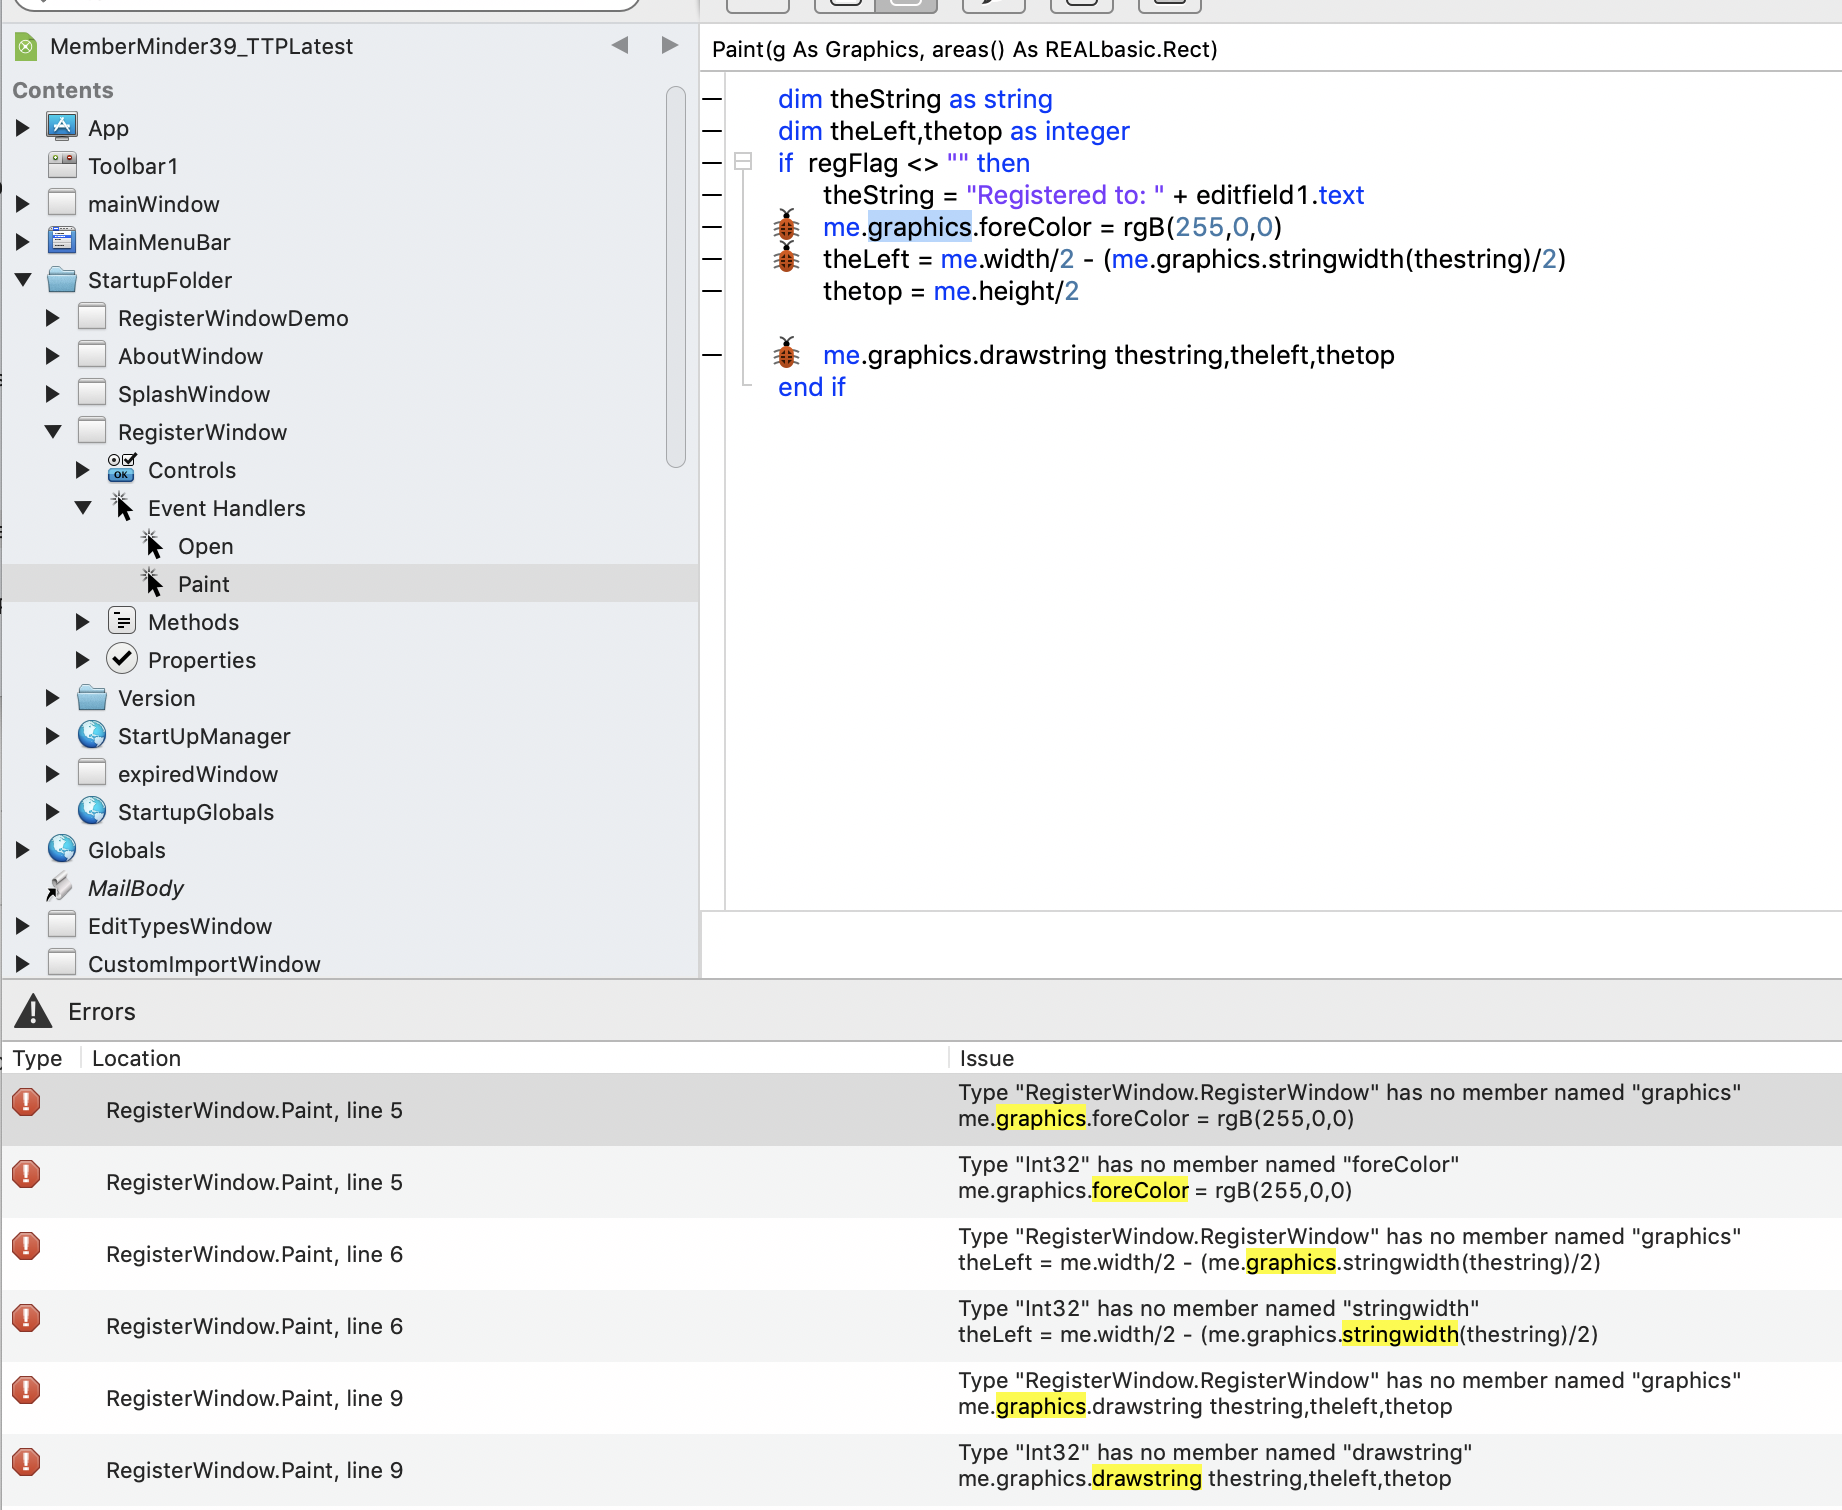
Task: Collapse the if block code fold
Action: pos(743,162)
